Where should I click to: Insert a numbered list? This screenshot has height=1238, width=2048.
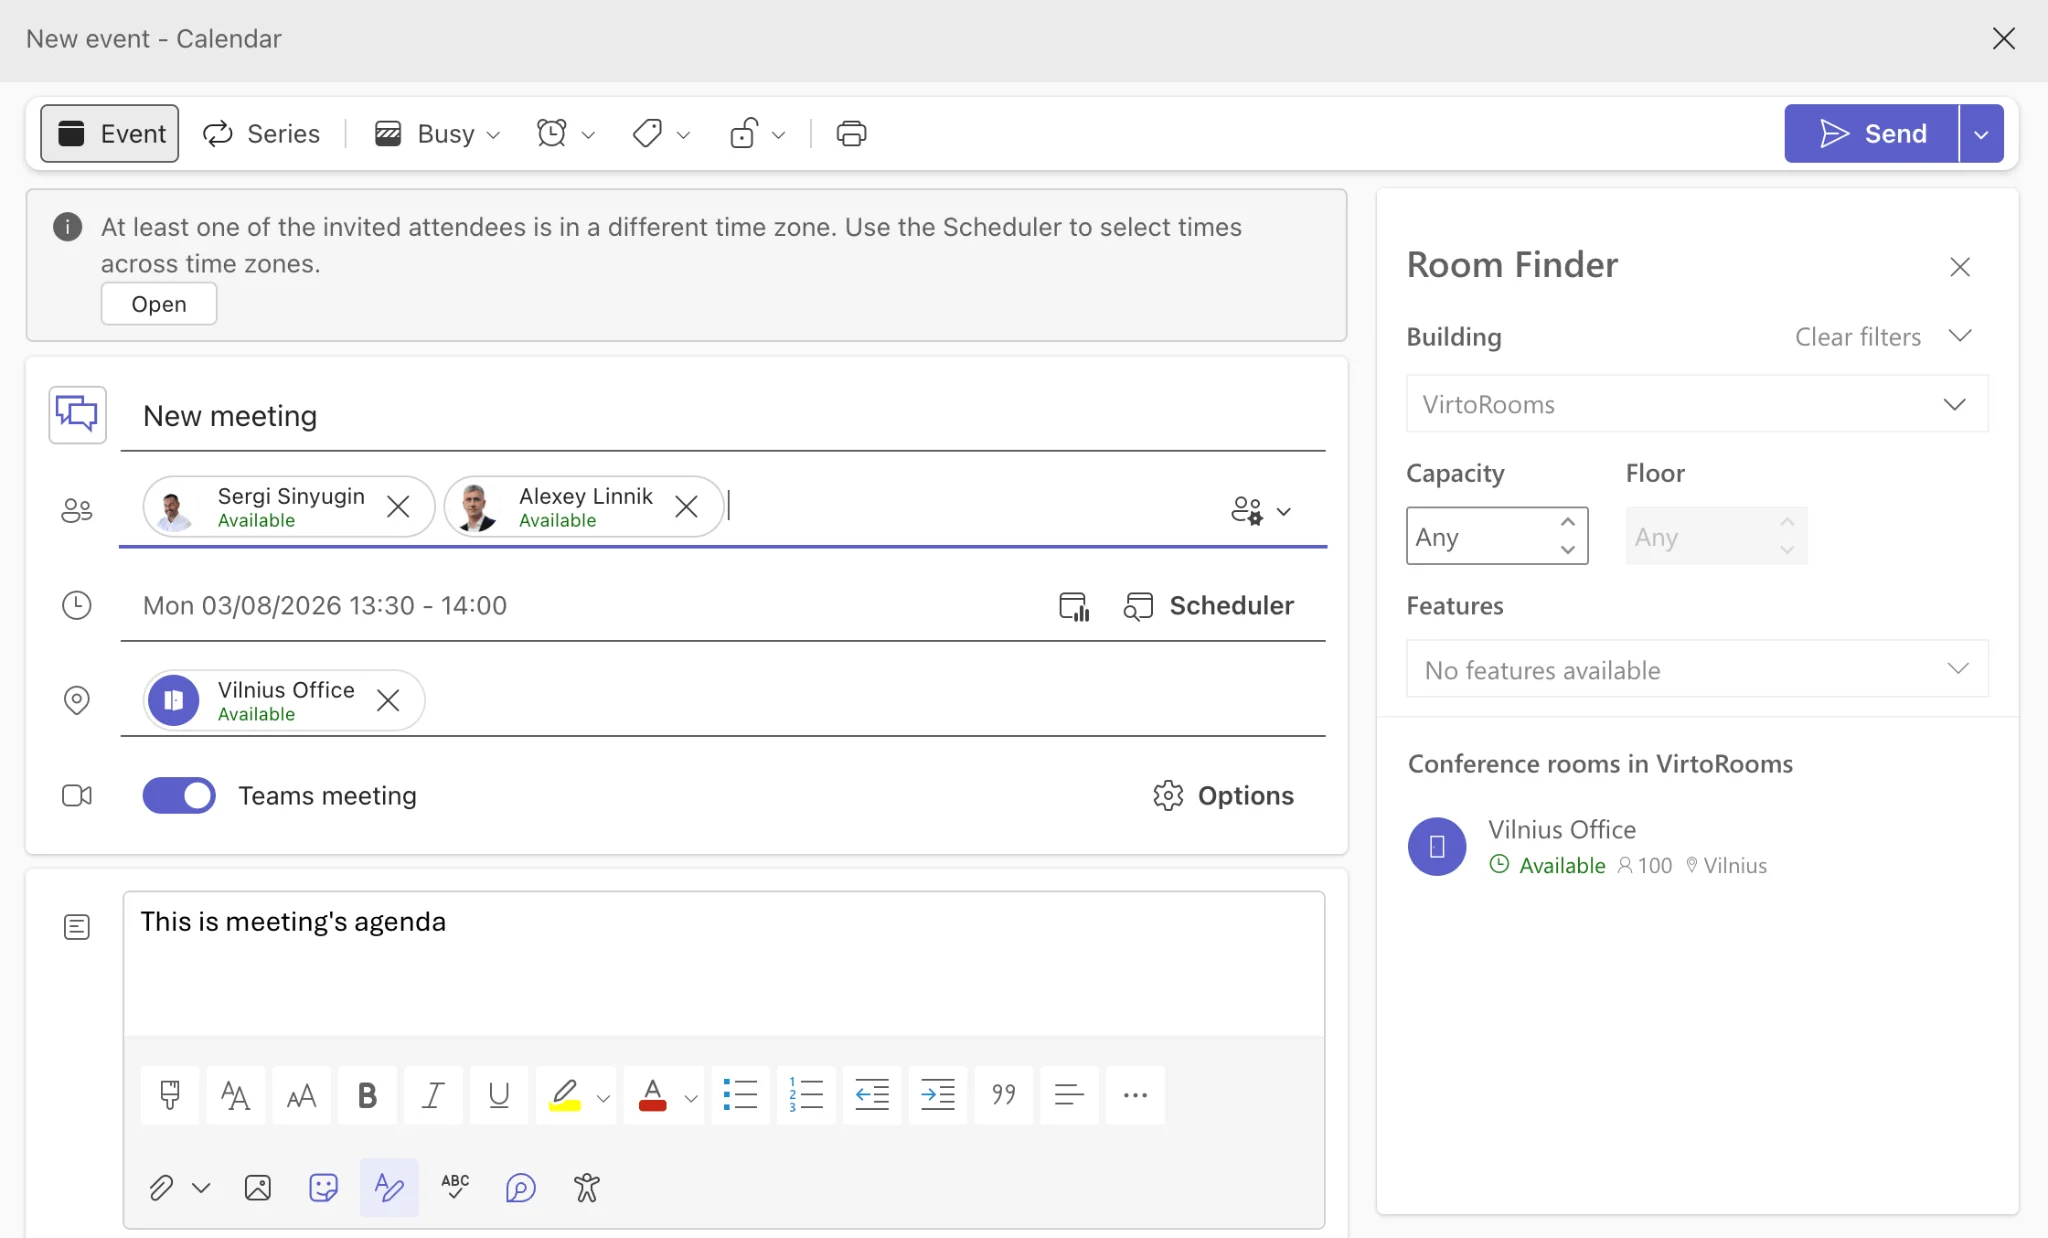pyautogui.click(x=806, y=1095)
